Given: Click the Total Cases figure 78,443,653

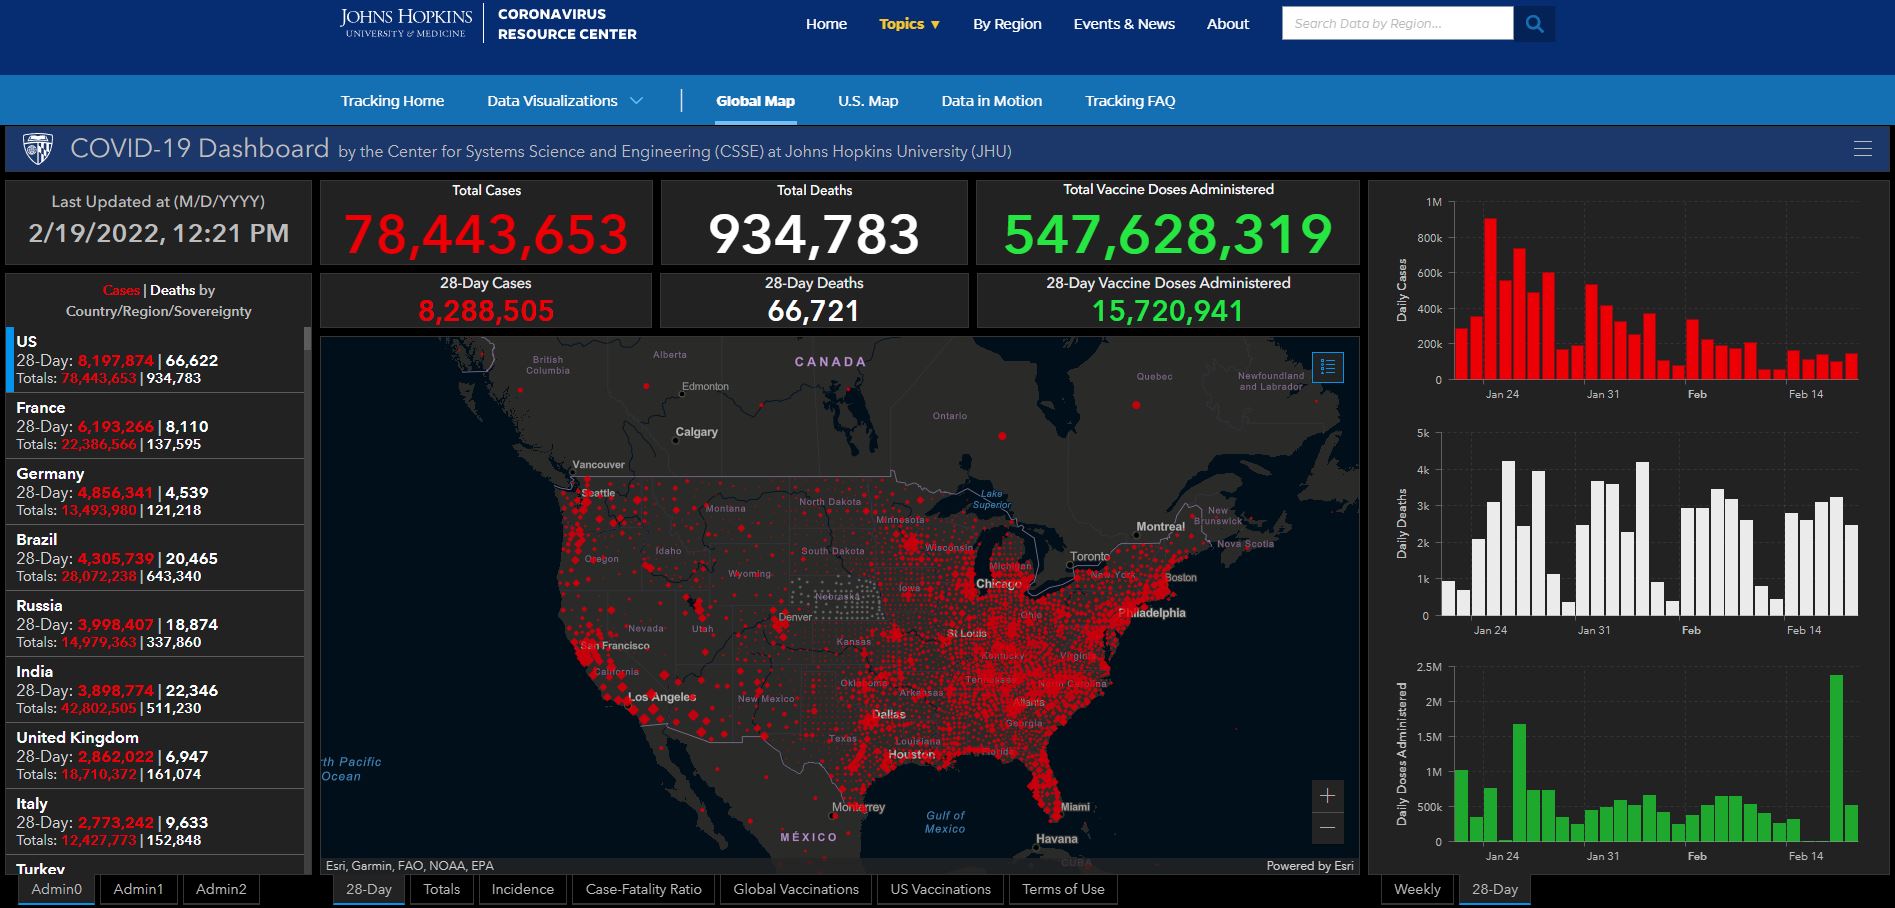Looking at the screenshot, I should point(486,235).
